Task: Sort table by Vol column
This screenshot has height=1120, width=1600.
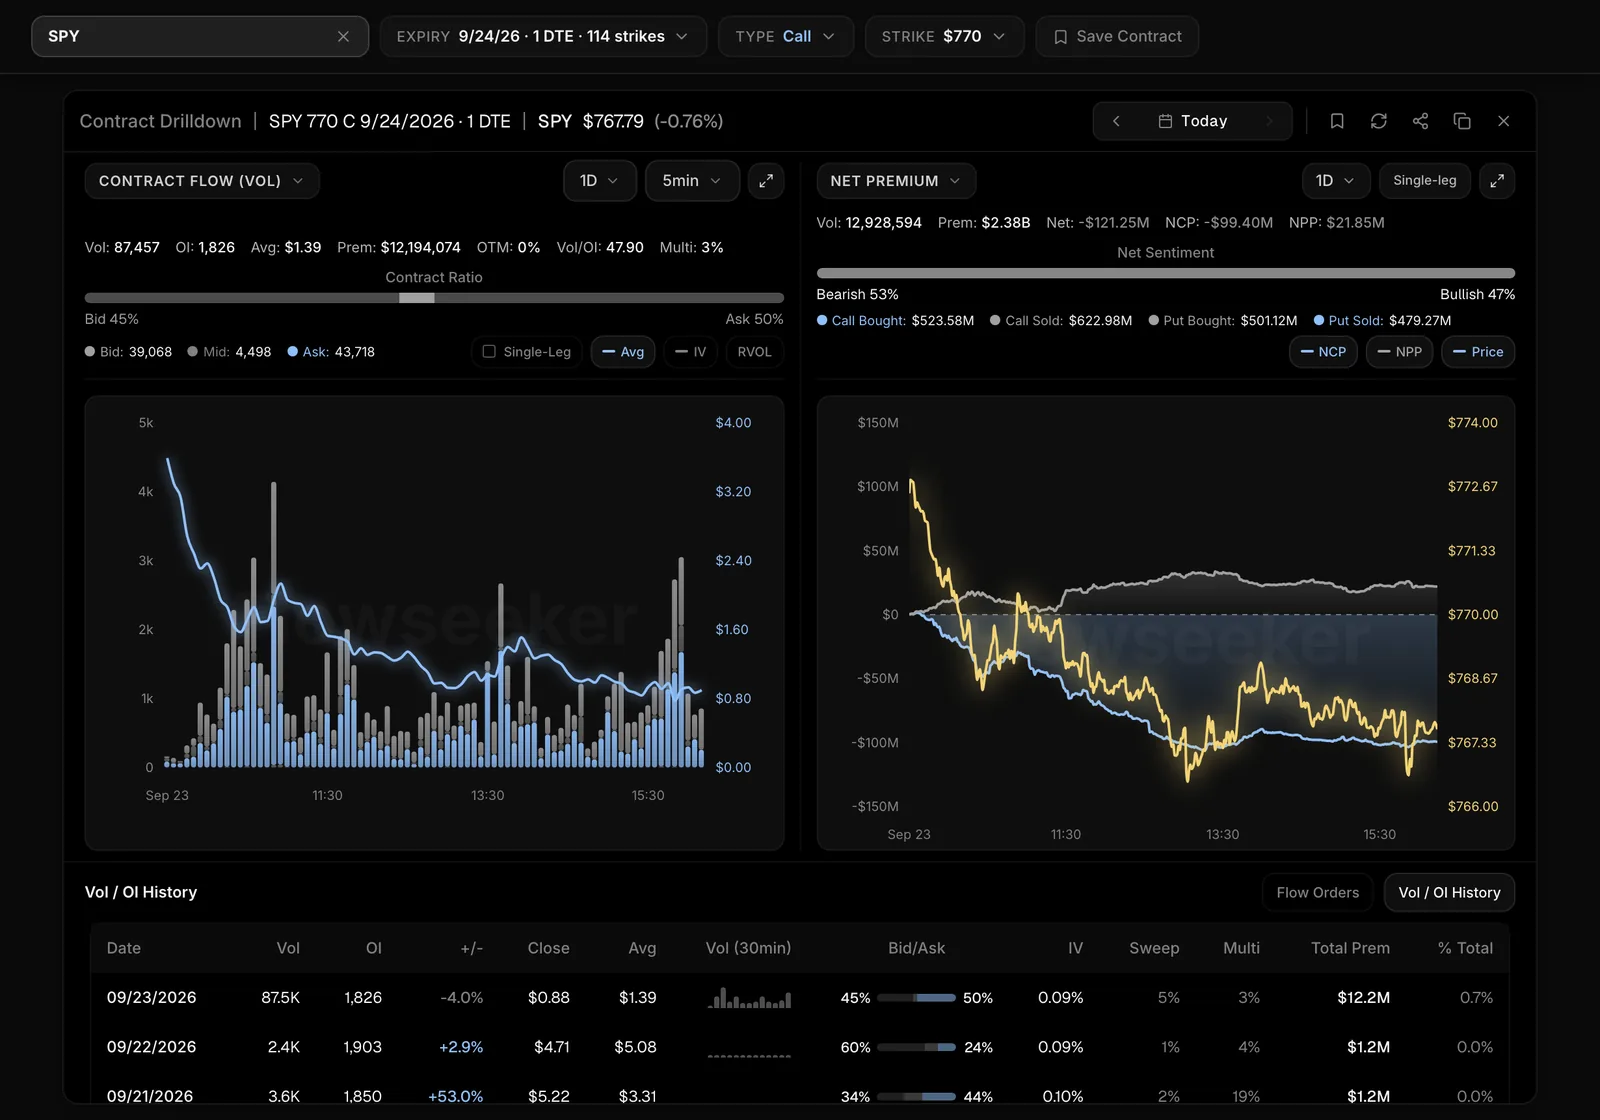Action: point(288,948)
